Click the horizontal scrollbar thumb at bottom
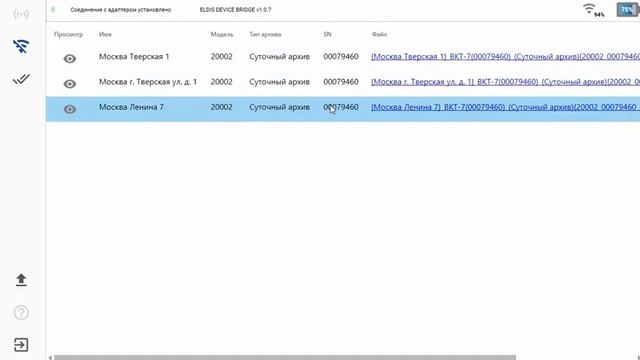This screenshot has height=360, width=640. click(285, 358)
